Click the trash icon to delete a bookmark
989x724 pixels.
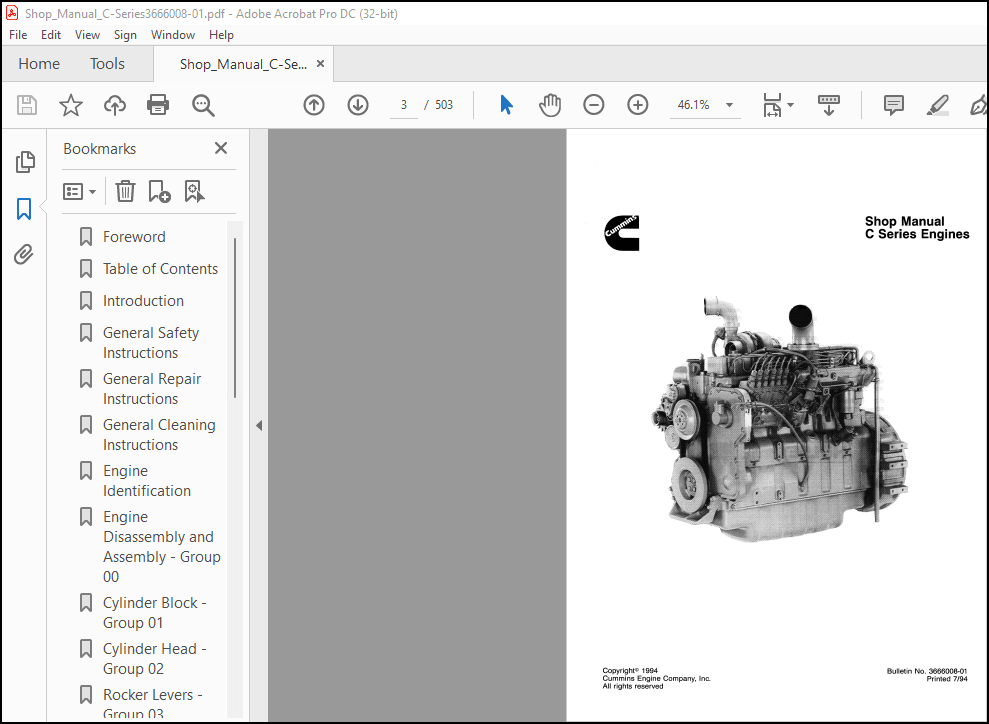pyautogui.click(x=125, y=191)
